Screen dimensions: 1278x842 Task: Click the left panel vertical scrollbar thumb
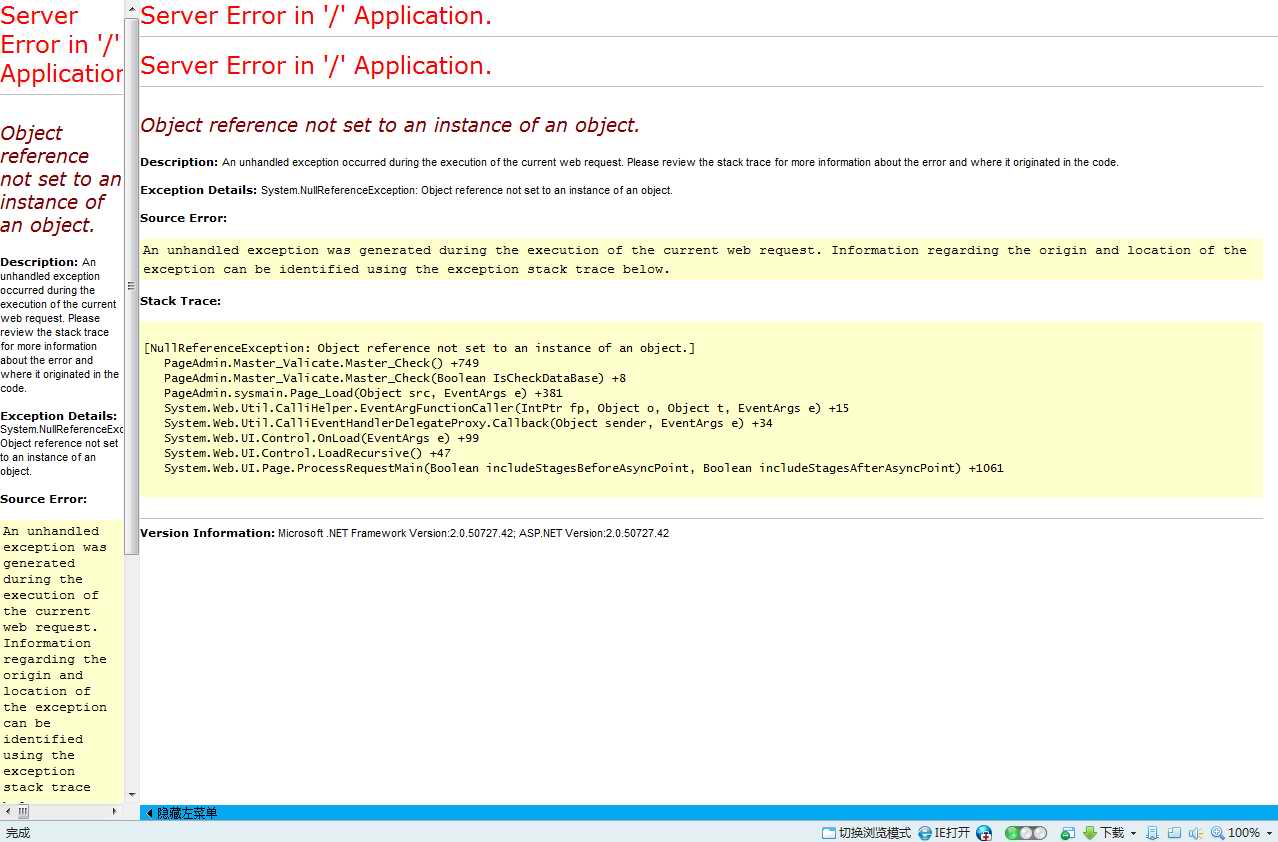[x=131, y=285]
